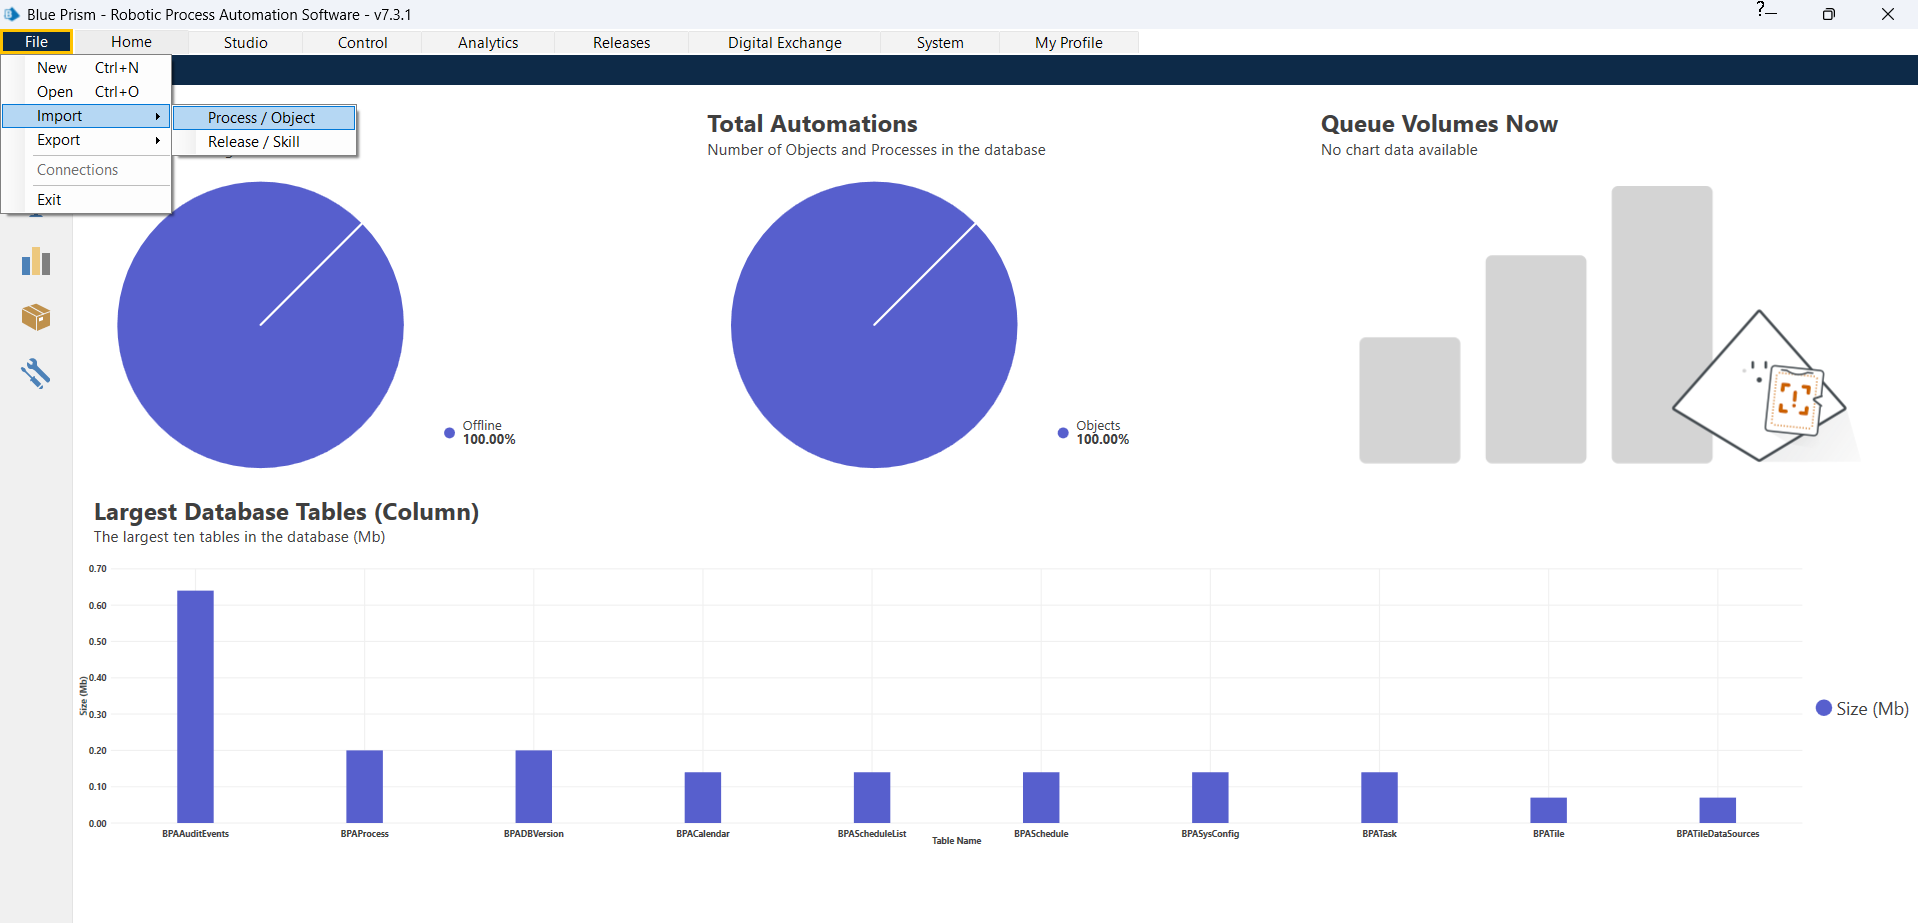
Task: Click the Offline legend dot
Action: coord(449,433)
